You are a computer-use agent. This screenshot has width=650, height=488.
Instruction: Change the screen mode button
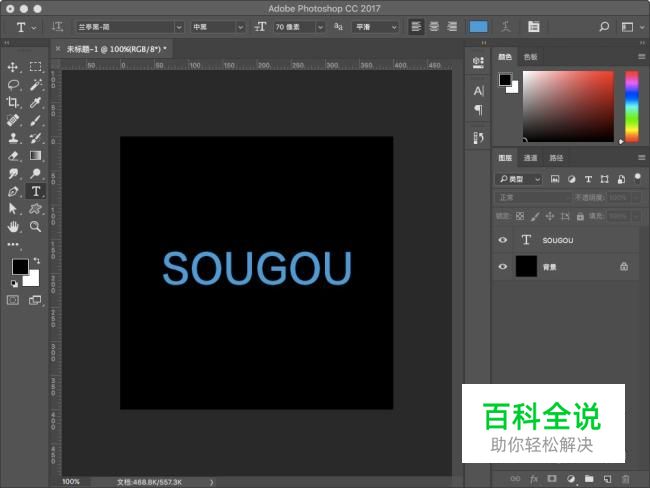click(35, 300)
